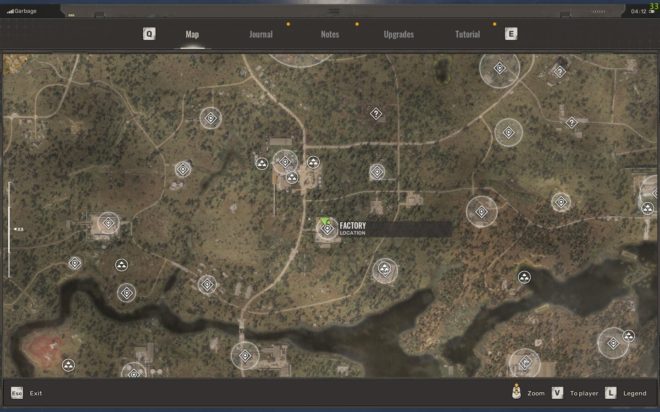Select the Factory location marker icon
This screenshot has width=660, height=412.
point(327,229)
